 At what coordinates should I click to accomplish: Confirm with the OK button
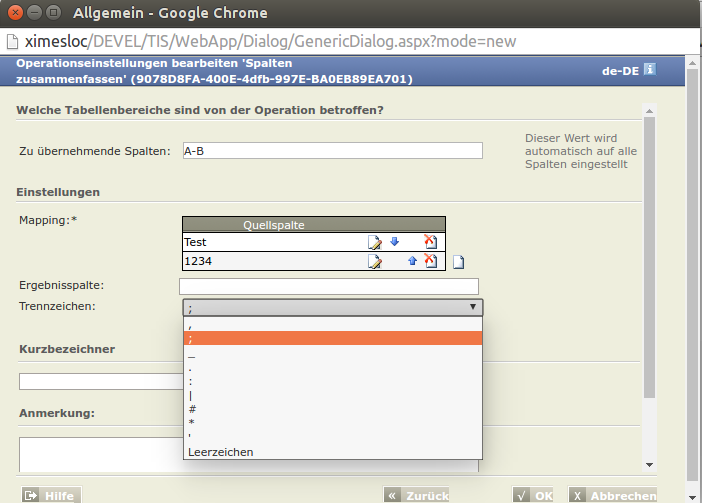tap(533, 495)
